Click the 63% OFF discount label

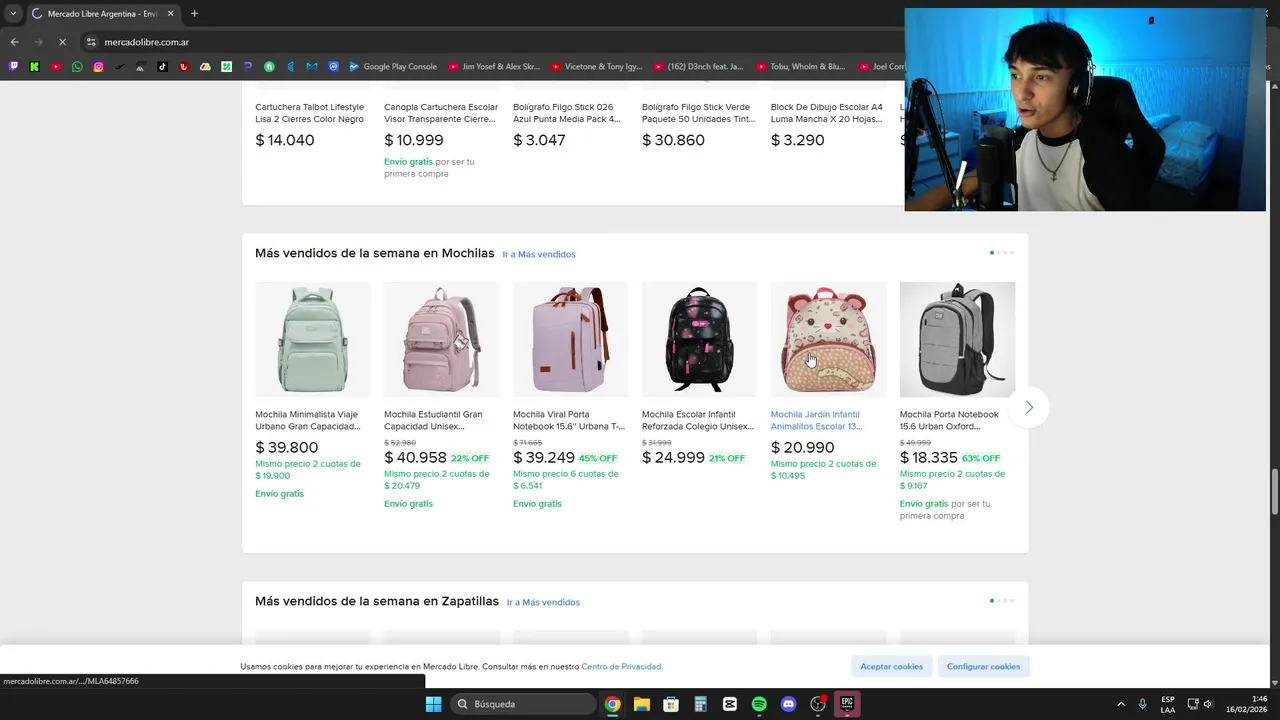[x=981, y=459]
